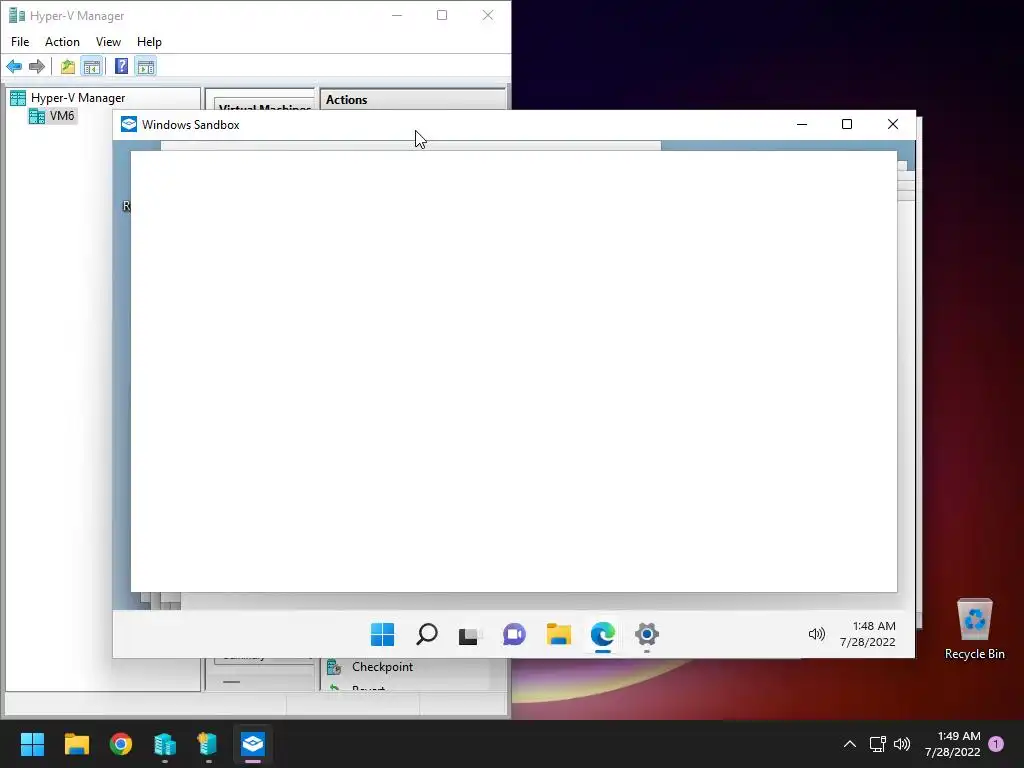Select the VM6 server in the tree
1024x768 pixels.
(52, 116)
